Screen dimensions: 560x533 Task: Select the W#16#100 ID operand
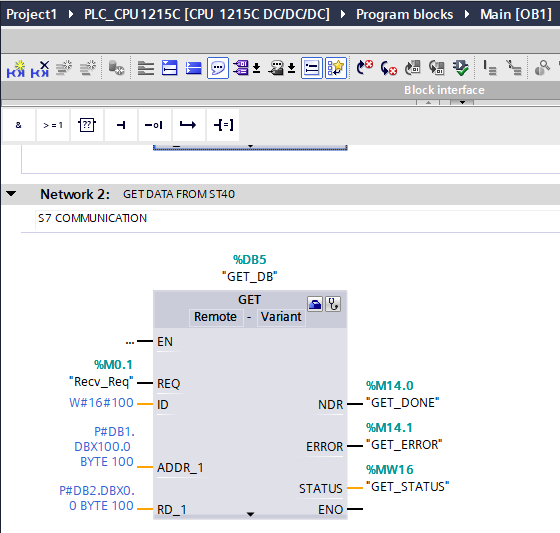pyautogui.click(x=101, y=403)
